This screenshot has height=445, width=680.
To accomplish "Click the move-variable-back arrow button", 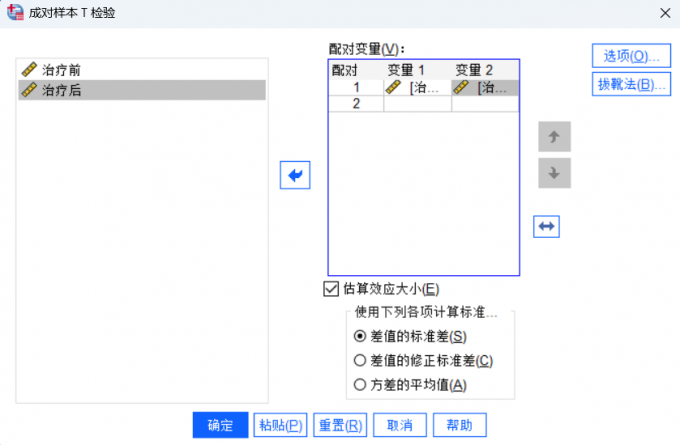I will point(295,175).
